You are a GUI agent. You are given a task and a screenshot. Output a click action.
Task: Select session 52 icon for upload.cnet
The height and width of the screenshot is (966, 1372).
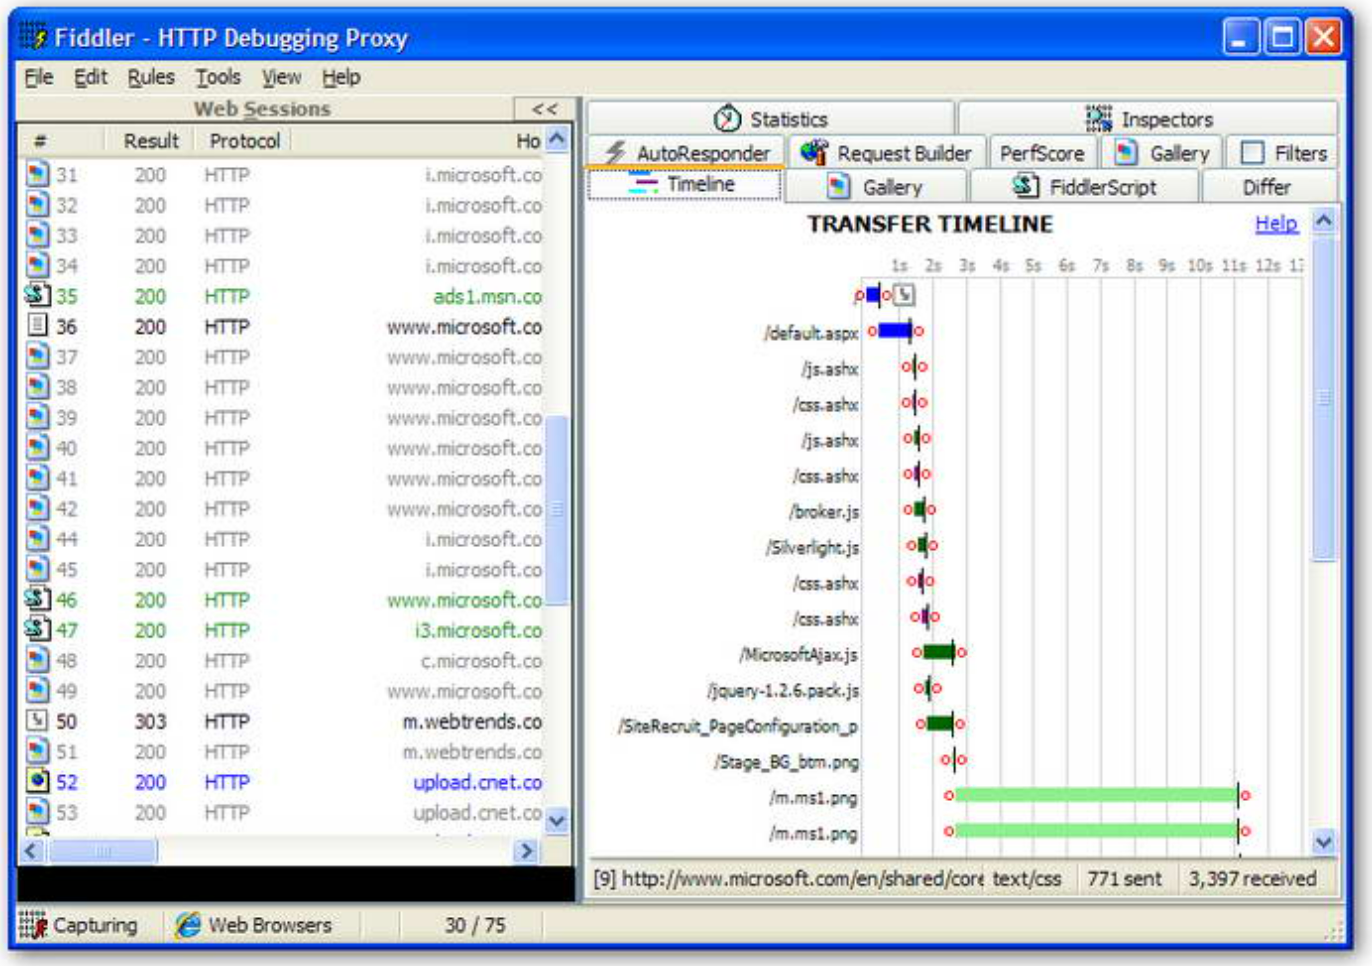[37, 780]
